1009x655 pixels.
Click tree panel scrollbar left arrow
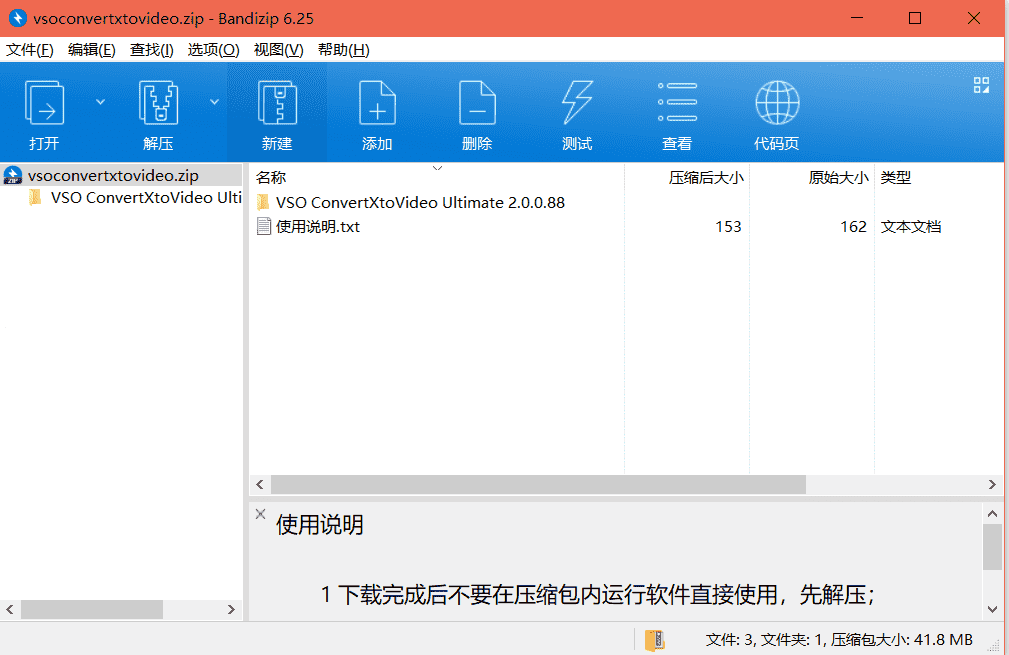coord(10,609)
